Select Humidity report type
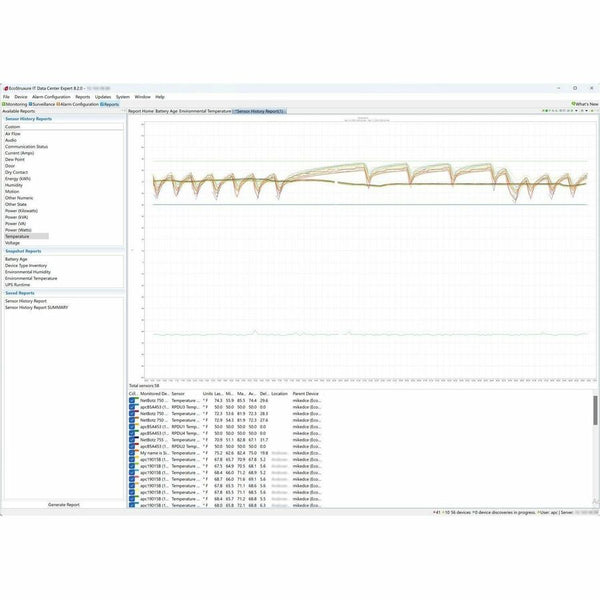 click(x=14, y=185)
